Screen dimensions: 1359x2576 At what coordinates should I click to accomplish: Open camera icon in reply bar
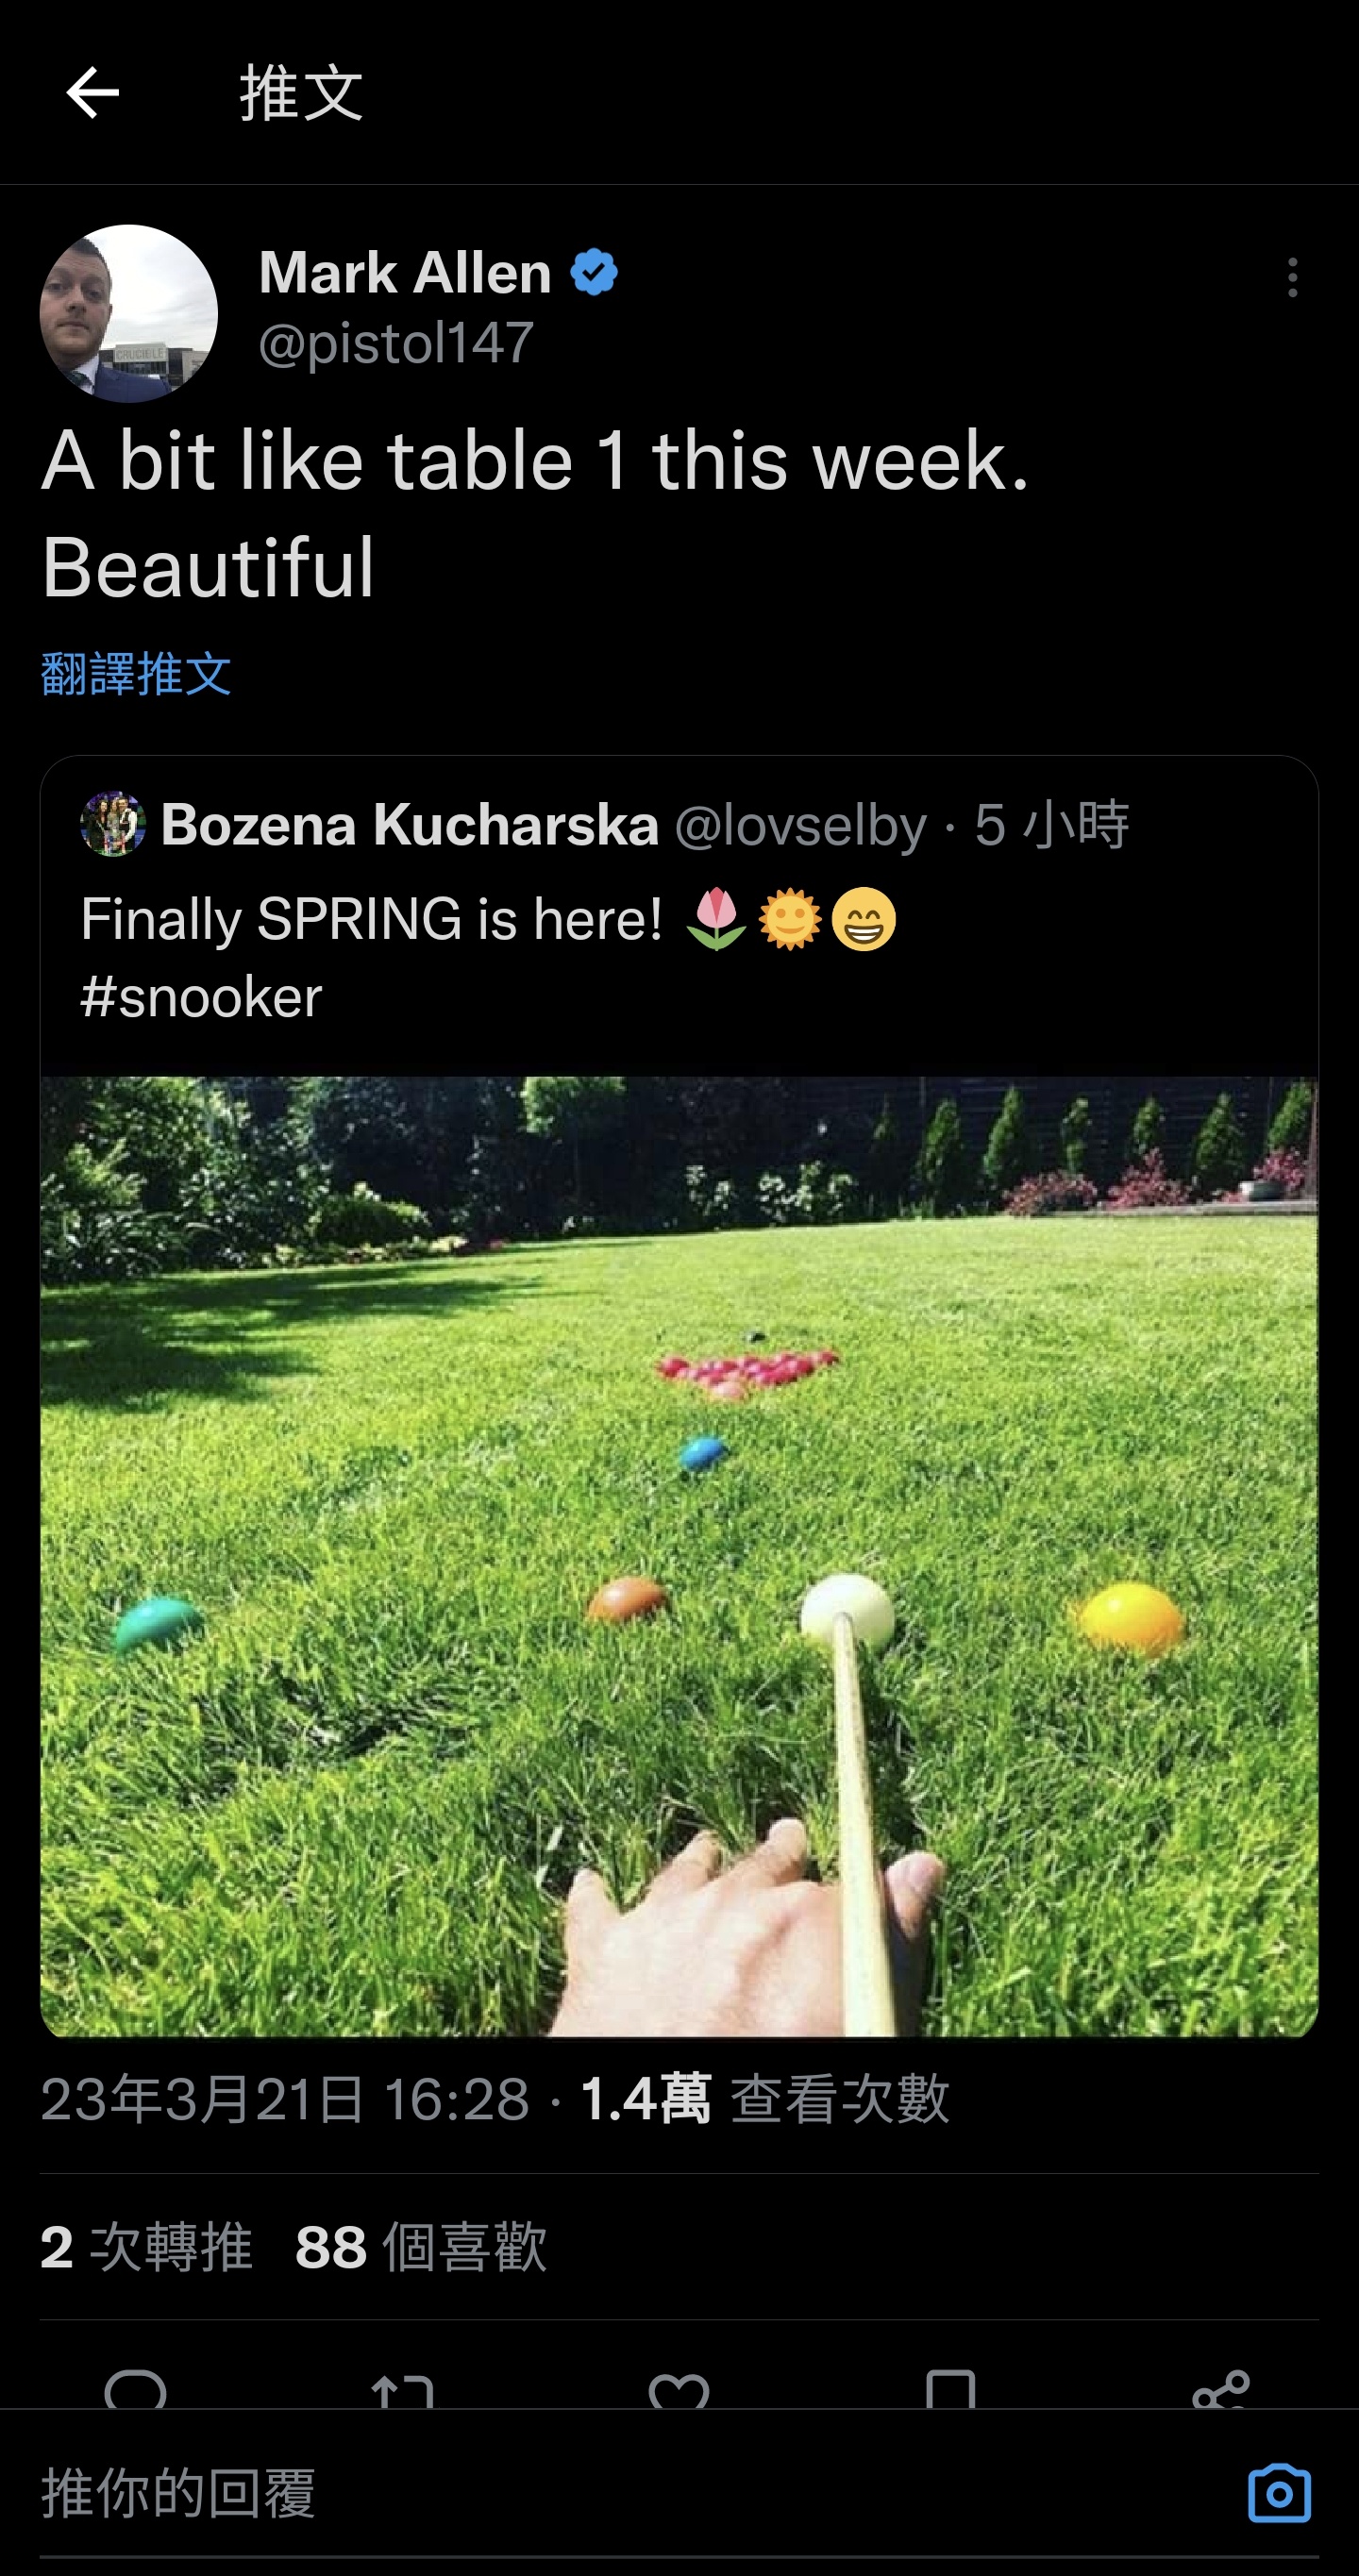point(1279,2492)
